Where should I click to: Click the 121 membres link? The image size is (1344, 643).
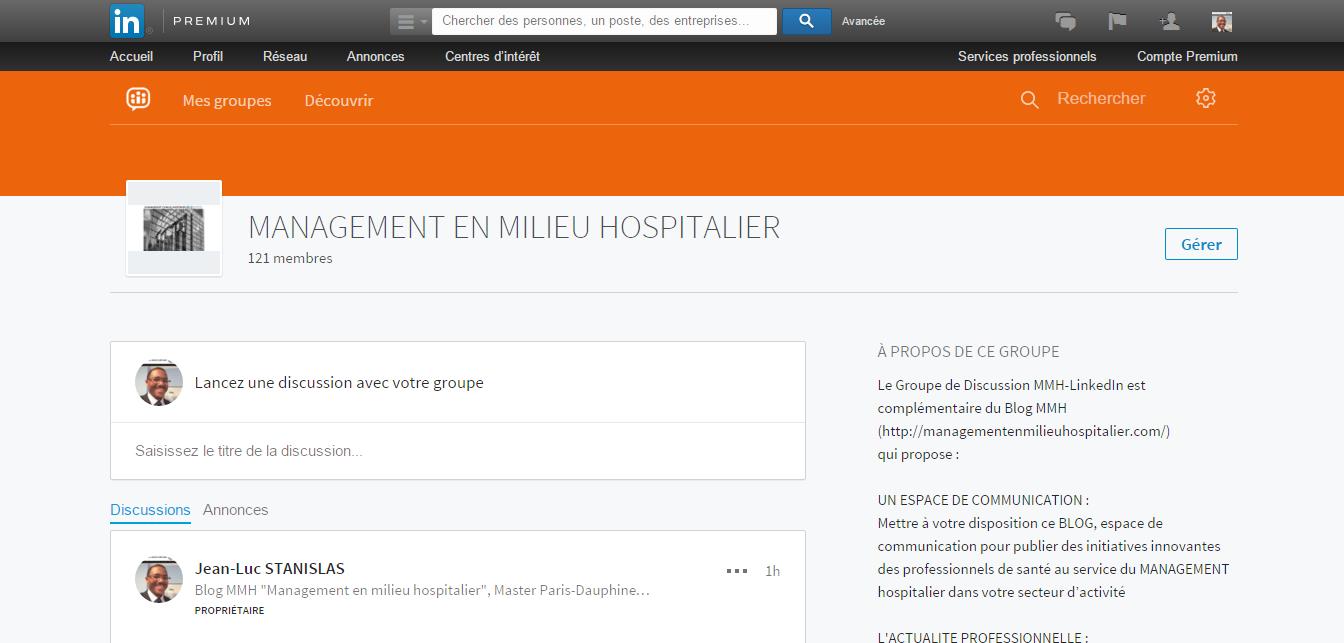pyautogui.click(x=290, y=258)
